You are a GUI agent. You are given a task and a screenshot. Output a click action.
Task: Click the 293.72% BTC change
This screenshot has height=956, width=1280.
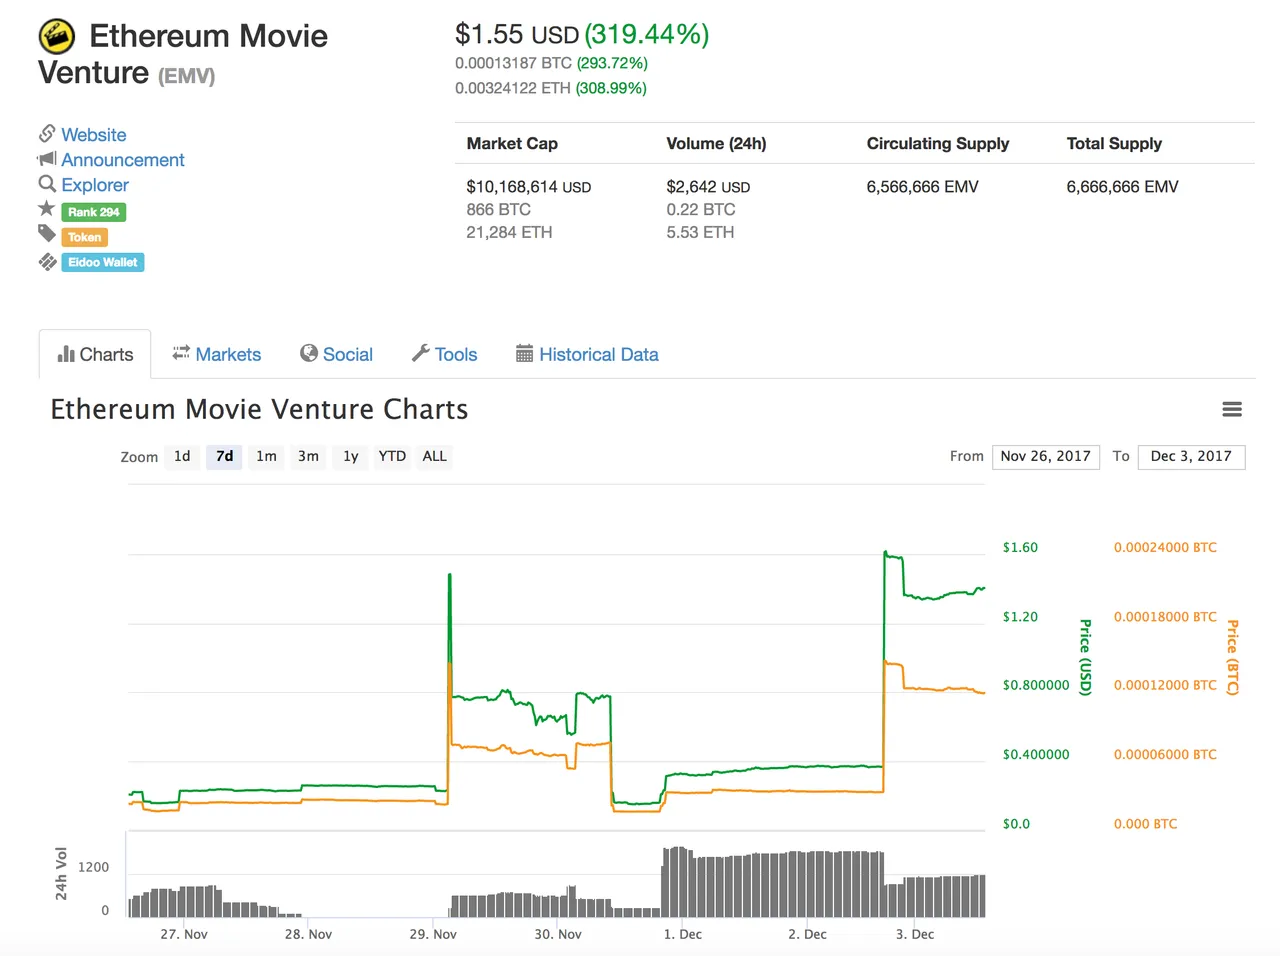click(612, 63)
